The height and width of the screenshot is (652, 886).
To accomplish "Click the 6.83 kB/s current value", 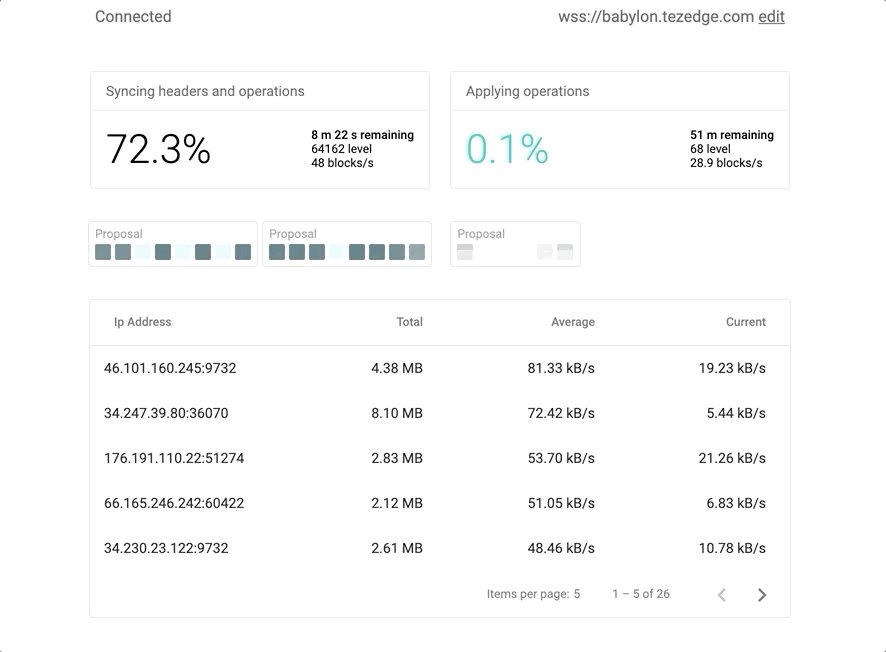I will (736, 503).
